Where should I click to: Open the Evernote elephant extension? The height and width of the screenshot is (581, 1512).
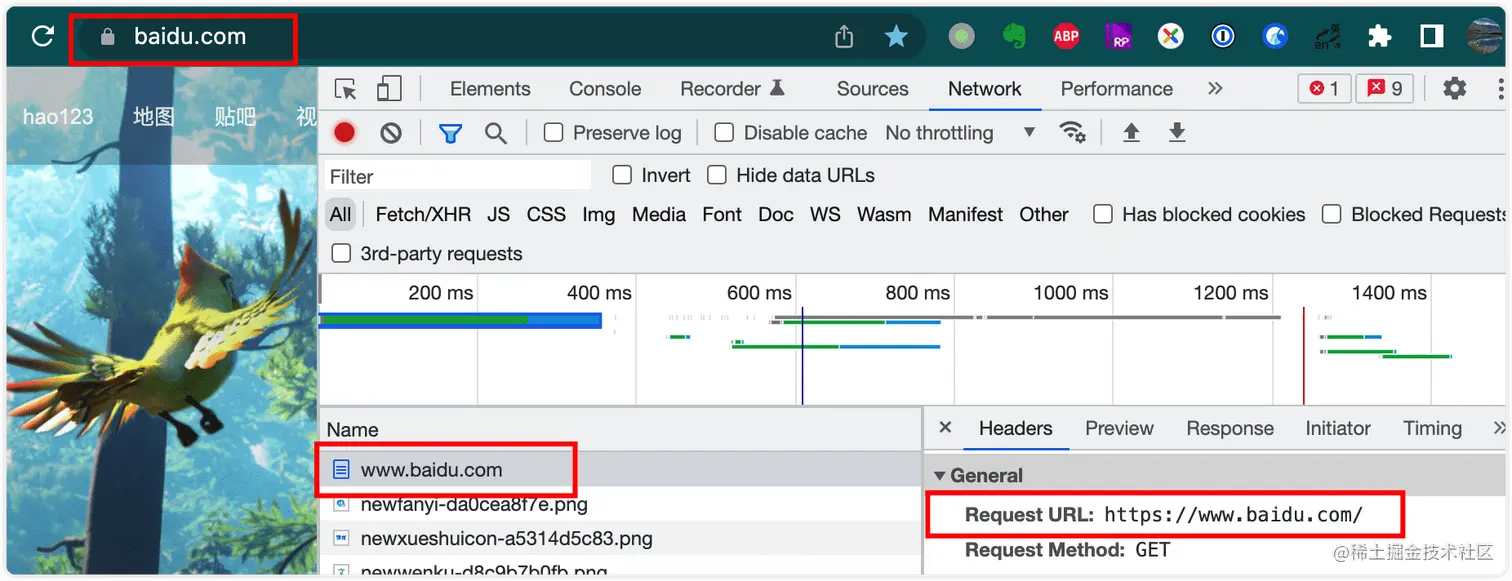click(x=1014, y=37)
